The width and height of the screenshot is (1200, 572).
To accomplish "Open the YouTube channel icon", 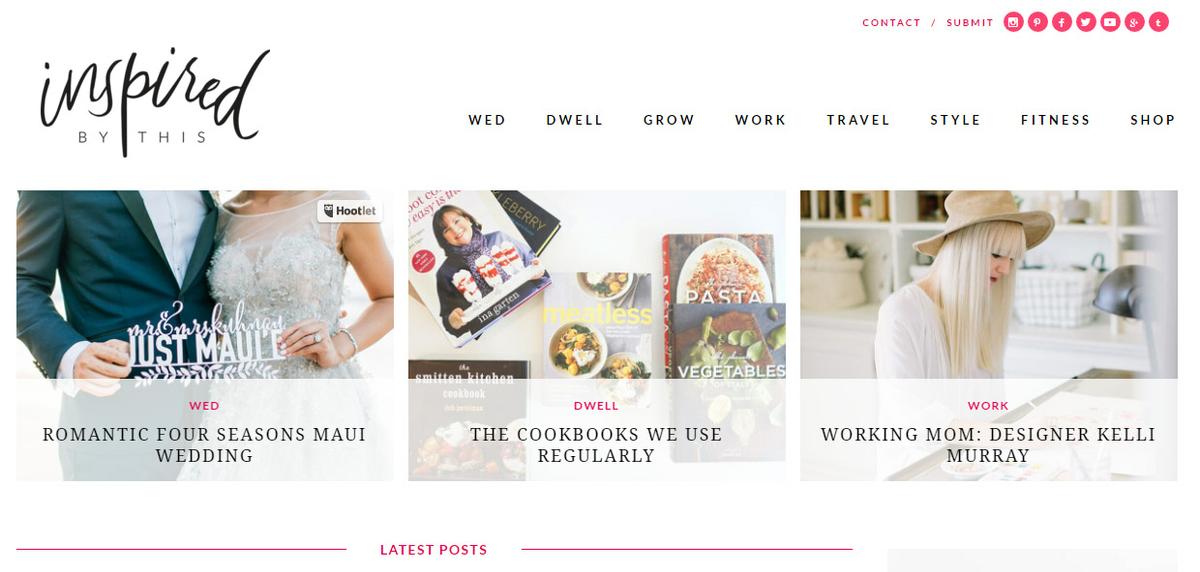I will tap(1110, 22).
